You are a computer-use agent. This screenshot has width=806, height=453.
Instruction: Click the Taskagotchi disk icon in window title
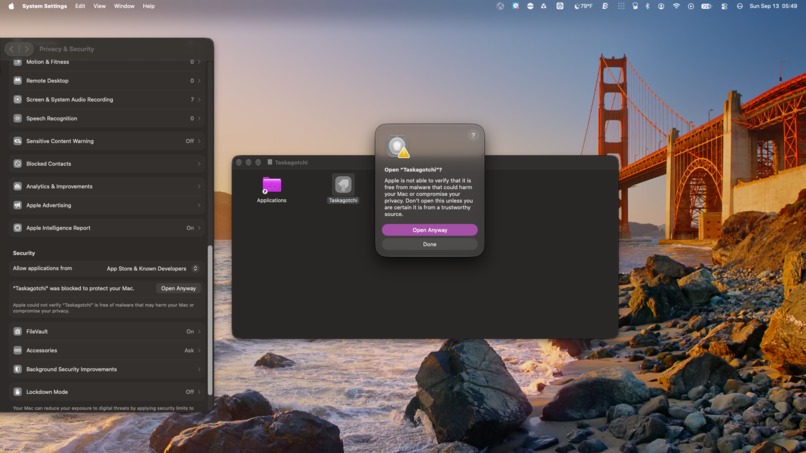pos(269,162)
